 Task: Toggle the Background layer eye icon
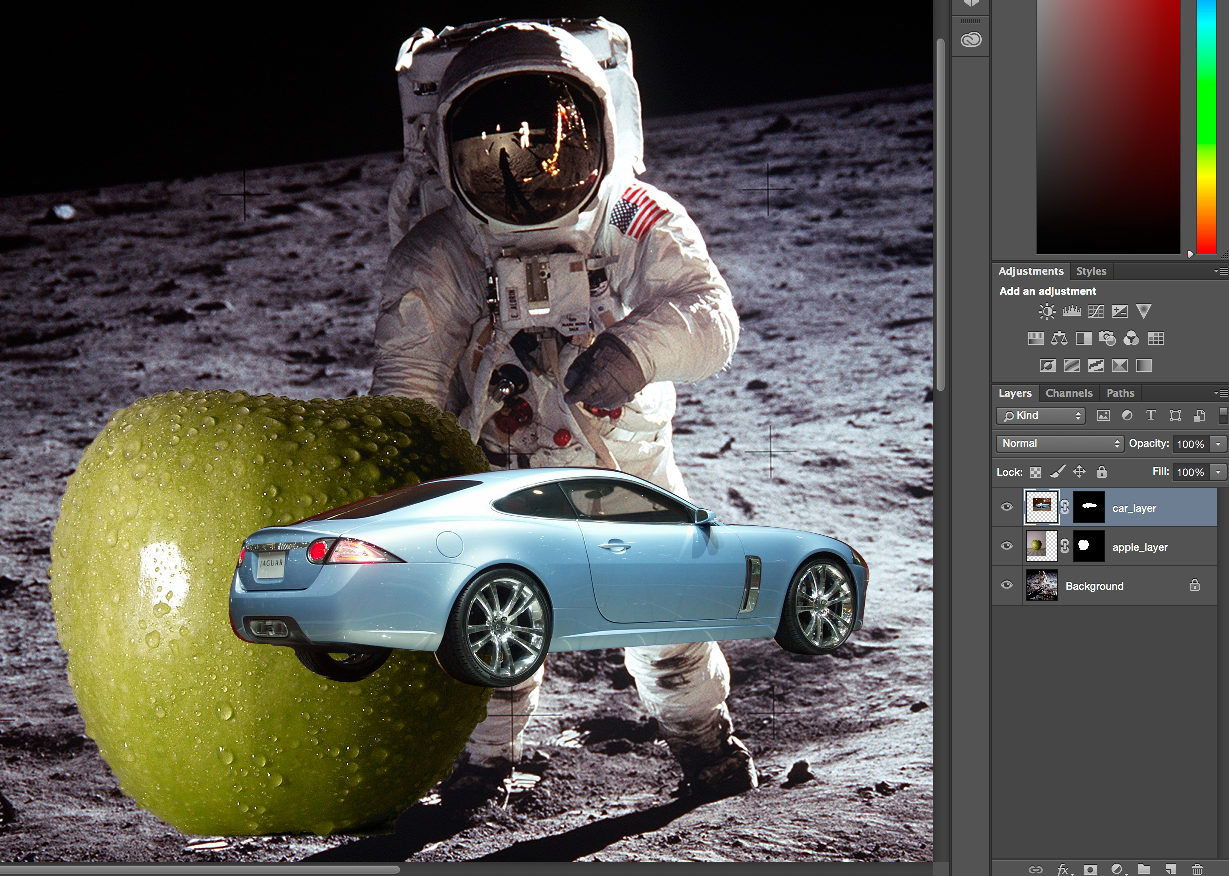(1007, 586)
